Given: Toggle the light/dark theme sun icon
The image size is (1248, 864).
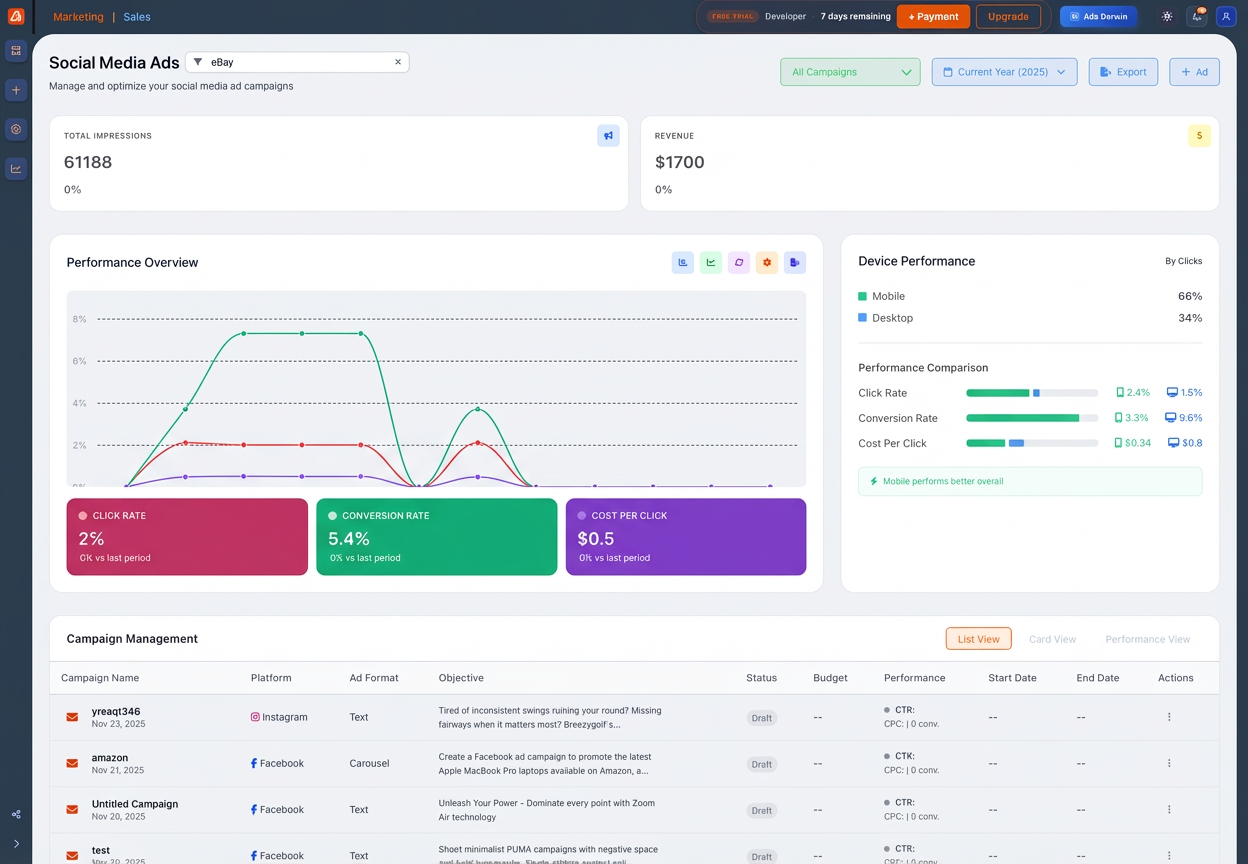Looking at the screenshot, I should (x=1167, y=17).
